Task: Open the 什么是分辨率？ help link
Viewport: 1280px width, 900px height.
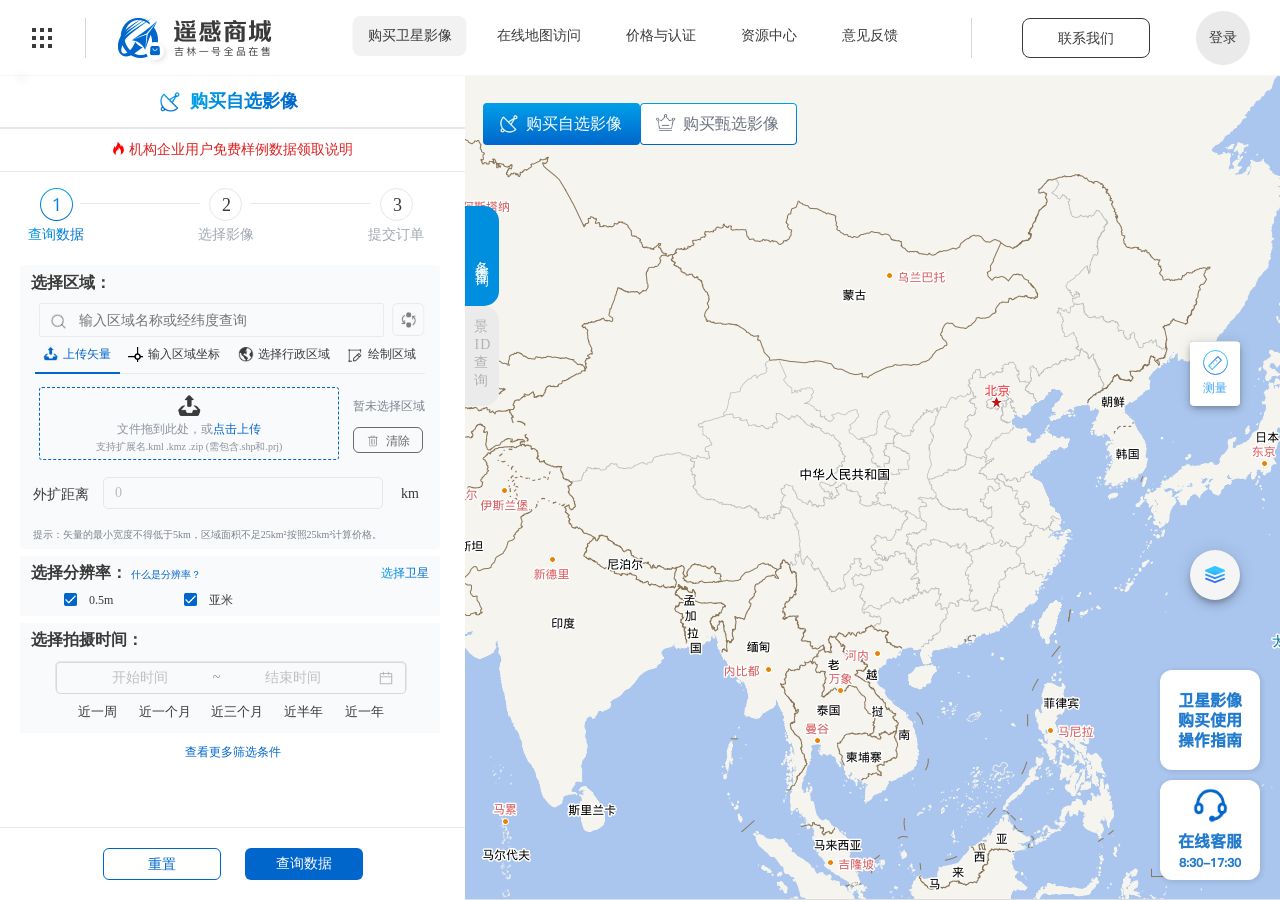Action: (165, 575)
